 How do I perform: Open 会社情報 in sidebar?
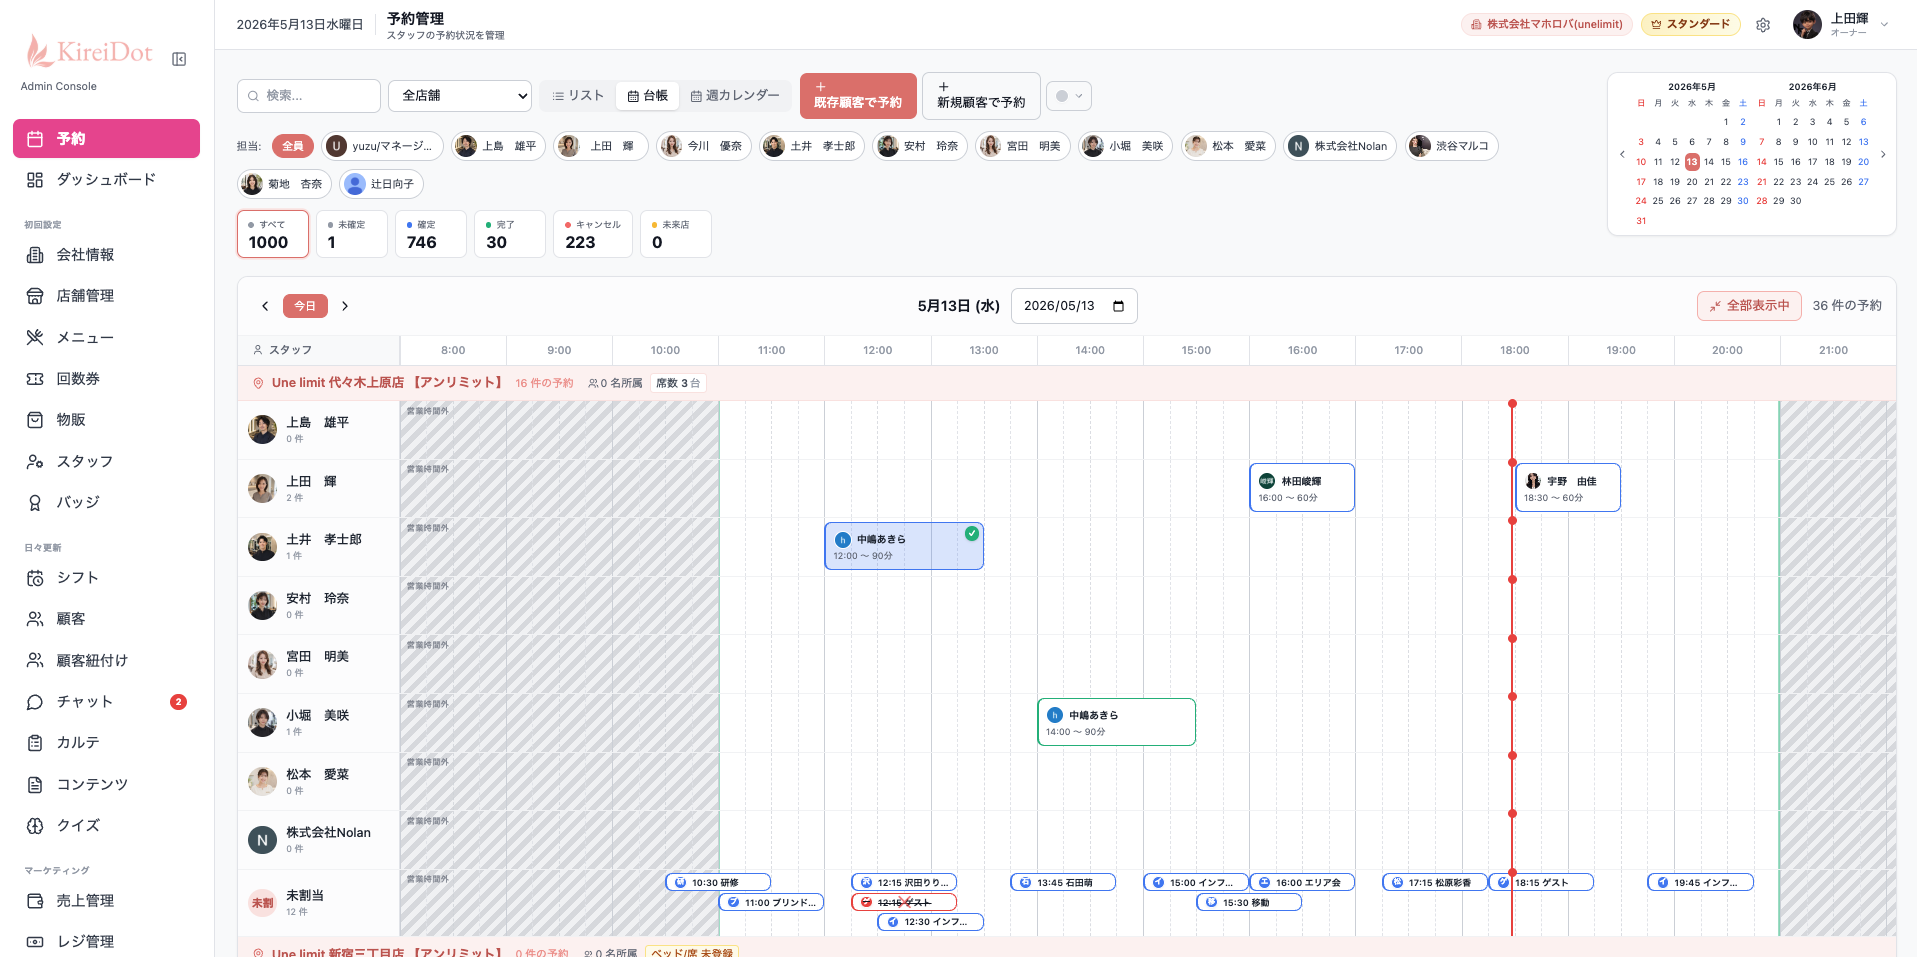pyautogui.click(x=106, y=255)
